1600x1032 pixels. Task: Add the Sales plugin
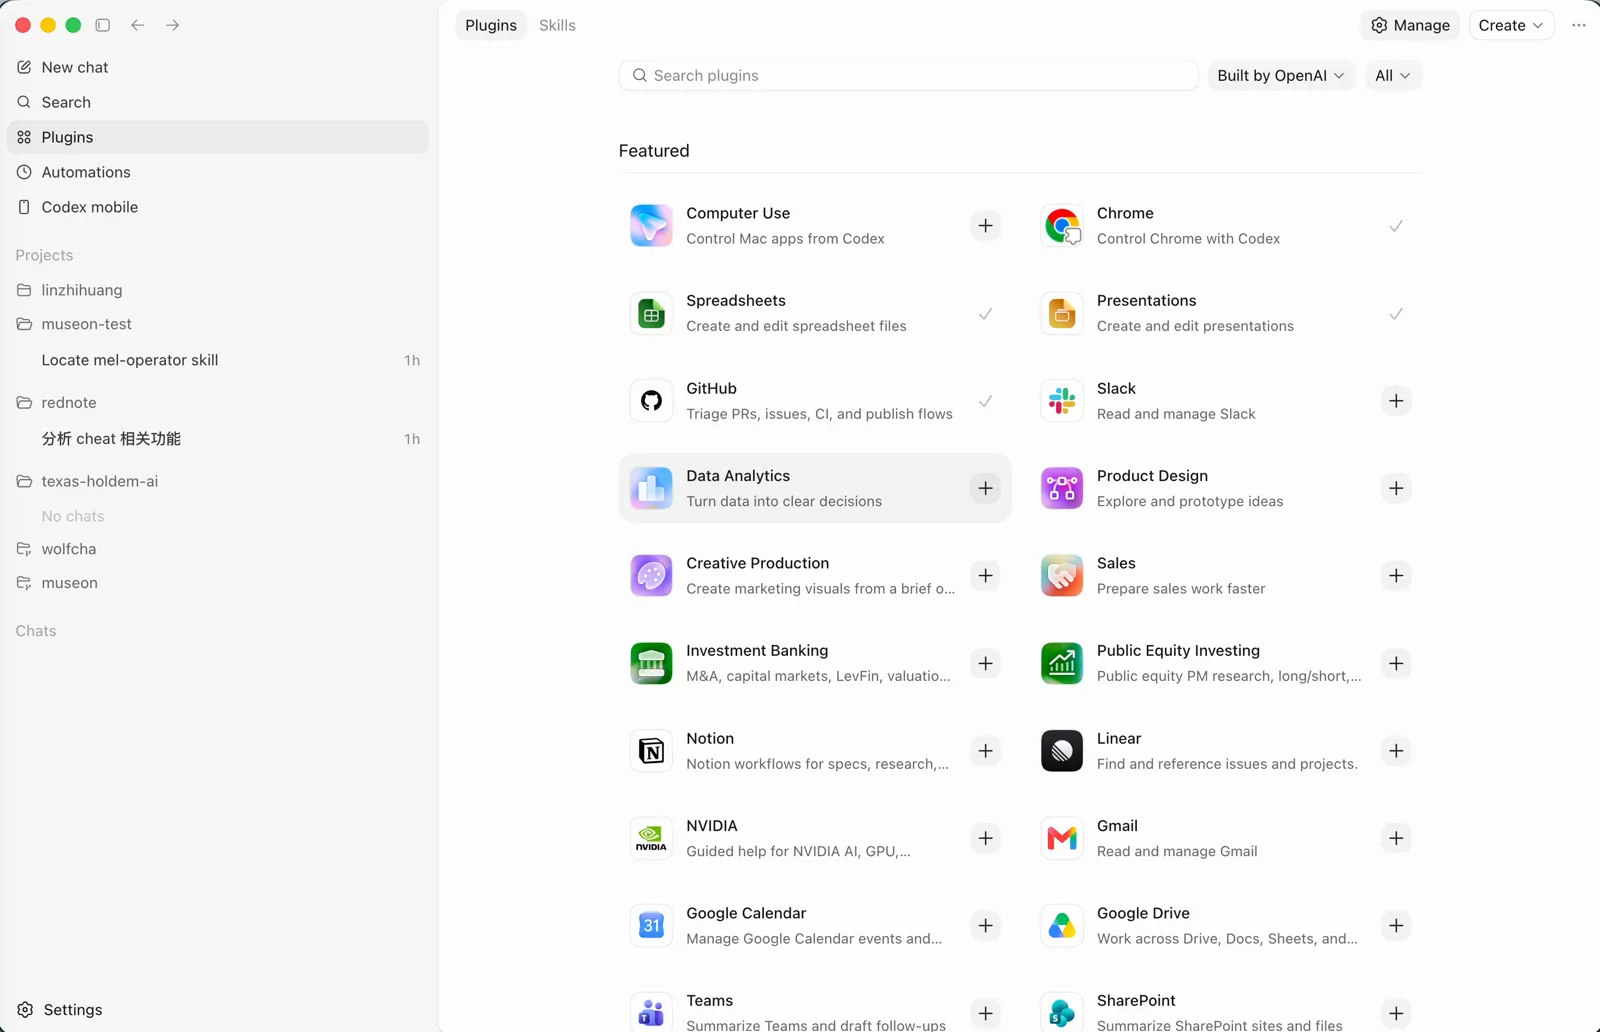(x=1396, y=576)
